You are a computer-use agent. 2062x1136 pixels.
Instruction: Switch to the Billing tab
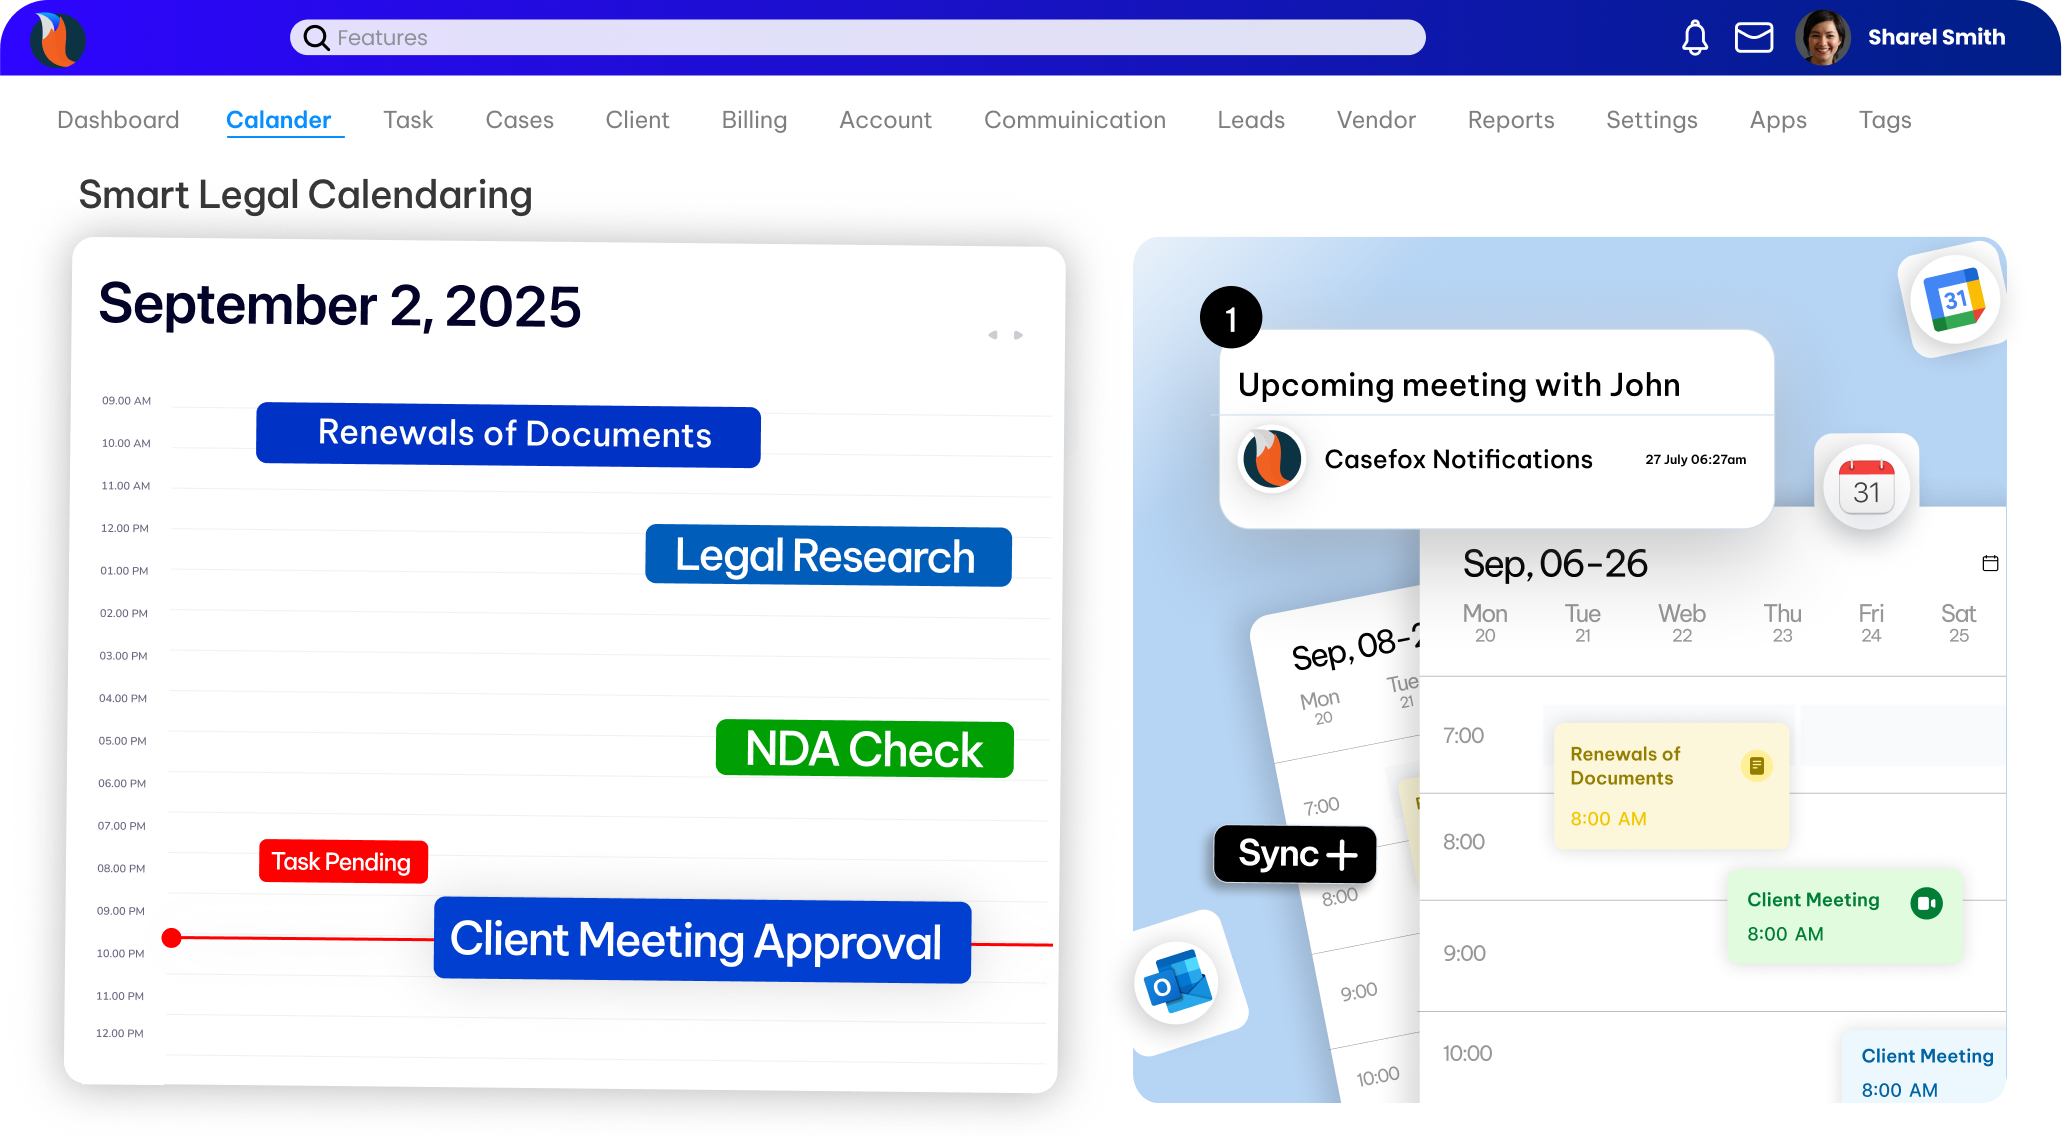click(x=754, y=120)
